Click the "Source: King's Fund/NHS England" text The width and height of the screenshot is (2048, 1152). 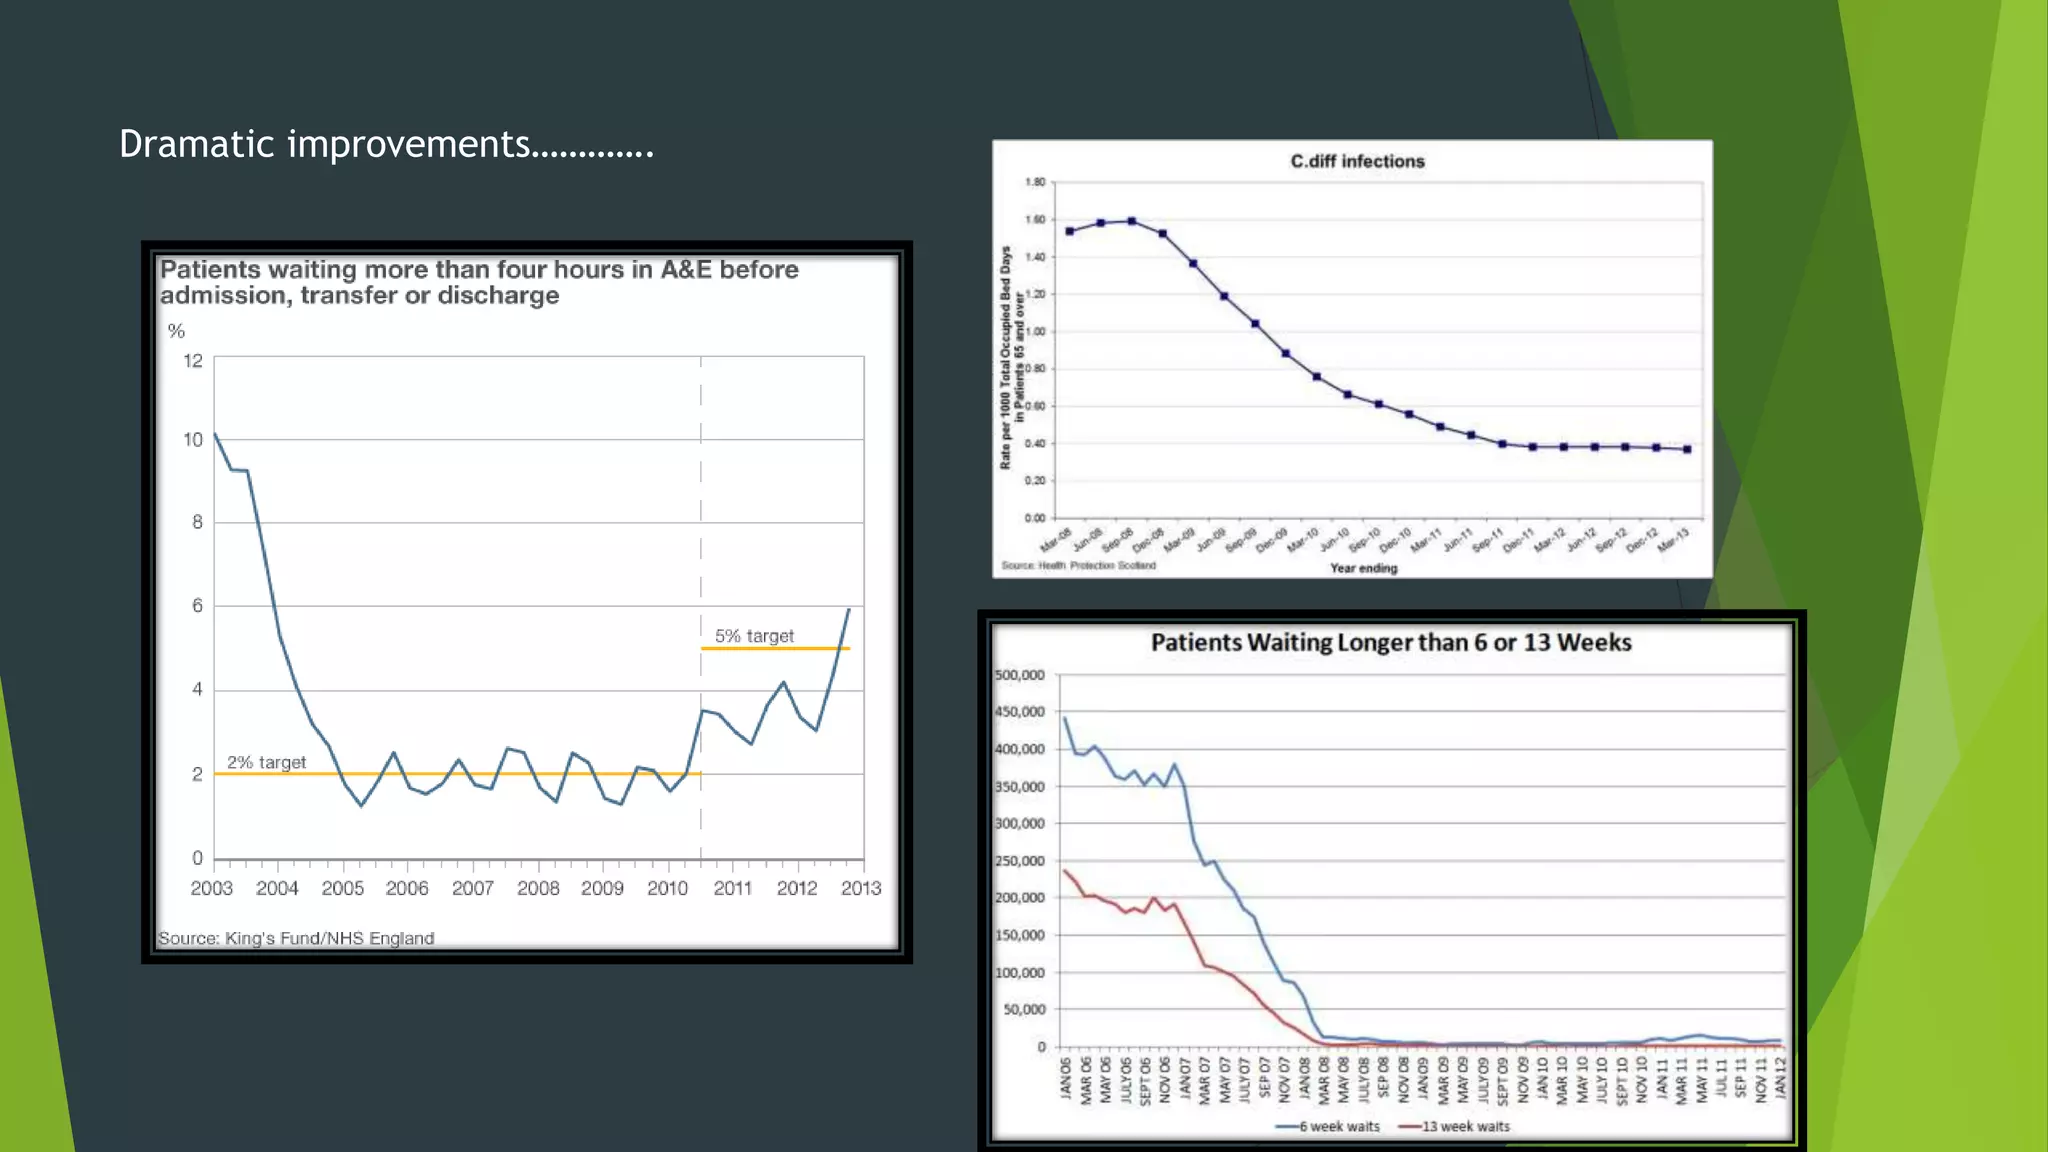click(296, 938)
